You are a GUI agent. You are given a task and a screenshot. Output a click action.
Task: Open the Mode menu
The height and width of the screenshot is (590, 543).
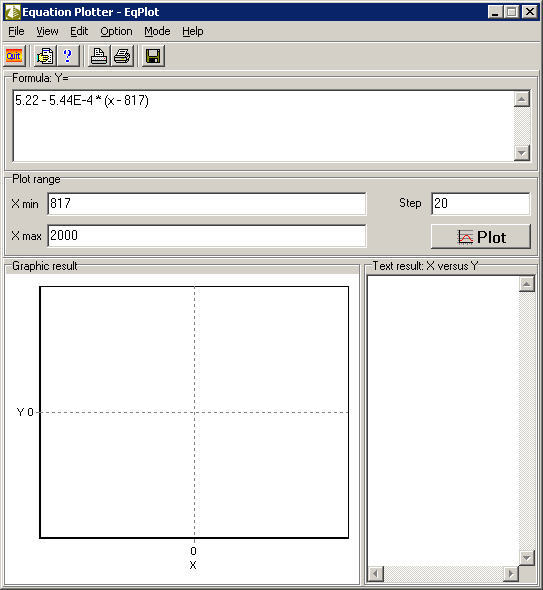[x=157, y=31]
